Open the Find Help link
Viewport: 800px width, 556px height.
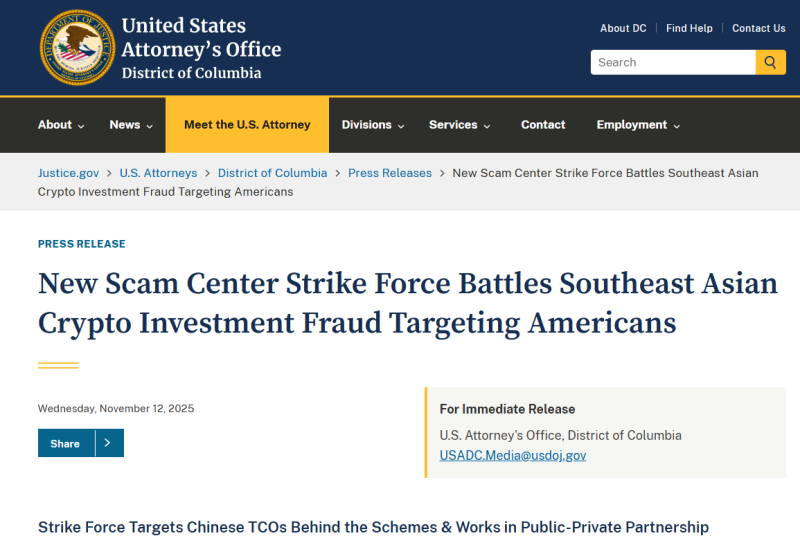[x=689, y=28]
